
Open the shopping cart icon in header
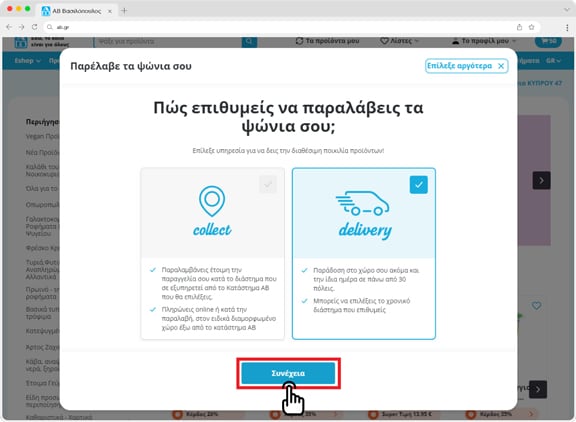coord(548,41)
